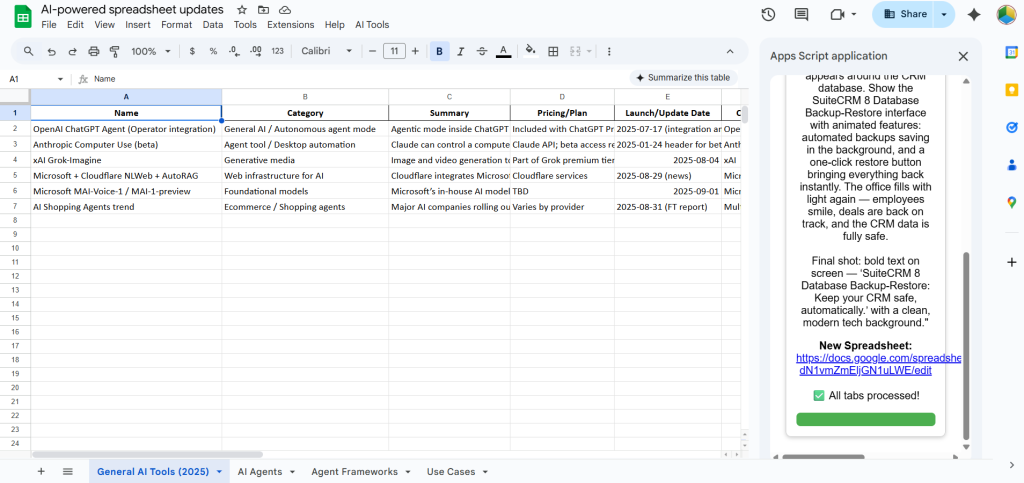Open the all sheets list
Image resolution: width=1024 pixels, height=483 pixels.
(68, 471)
